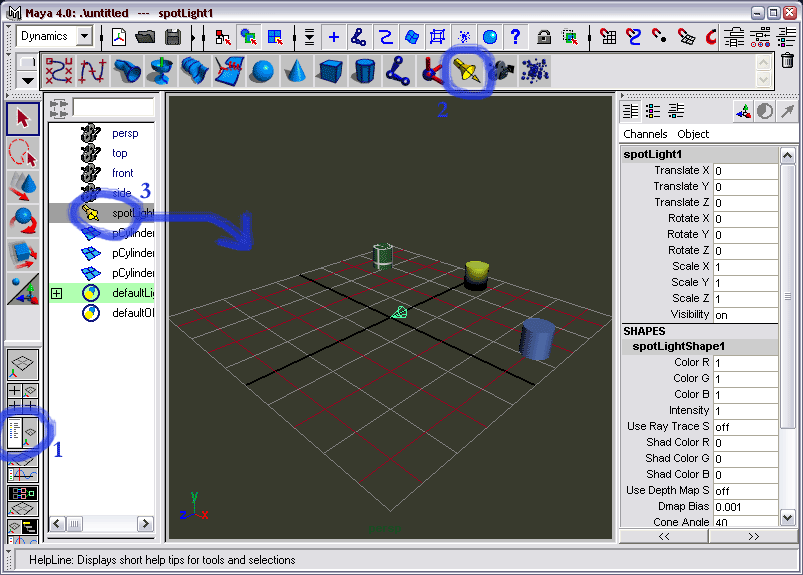Click the left double-arrow layer button

coord(664,536)
